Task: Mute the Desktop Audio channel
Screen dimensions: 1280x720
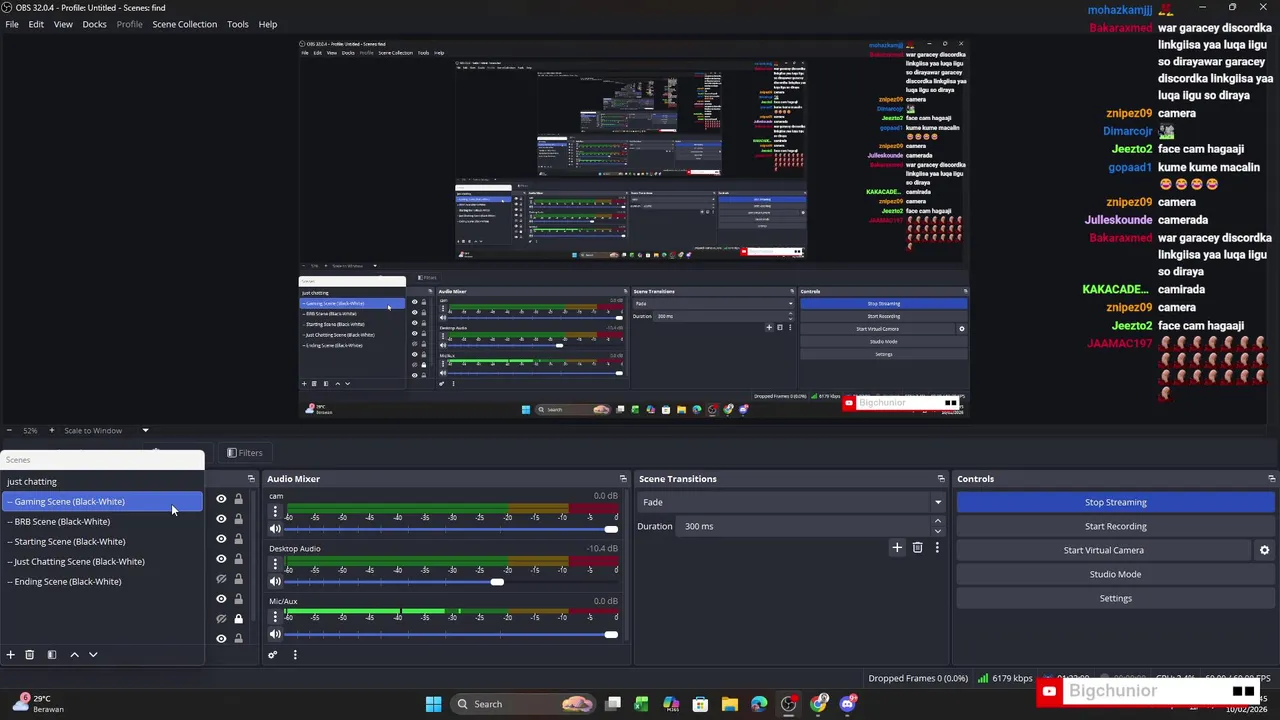Action: (275, 582)
